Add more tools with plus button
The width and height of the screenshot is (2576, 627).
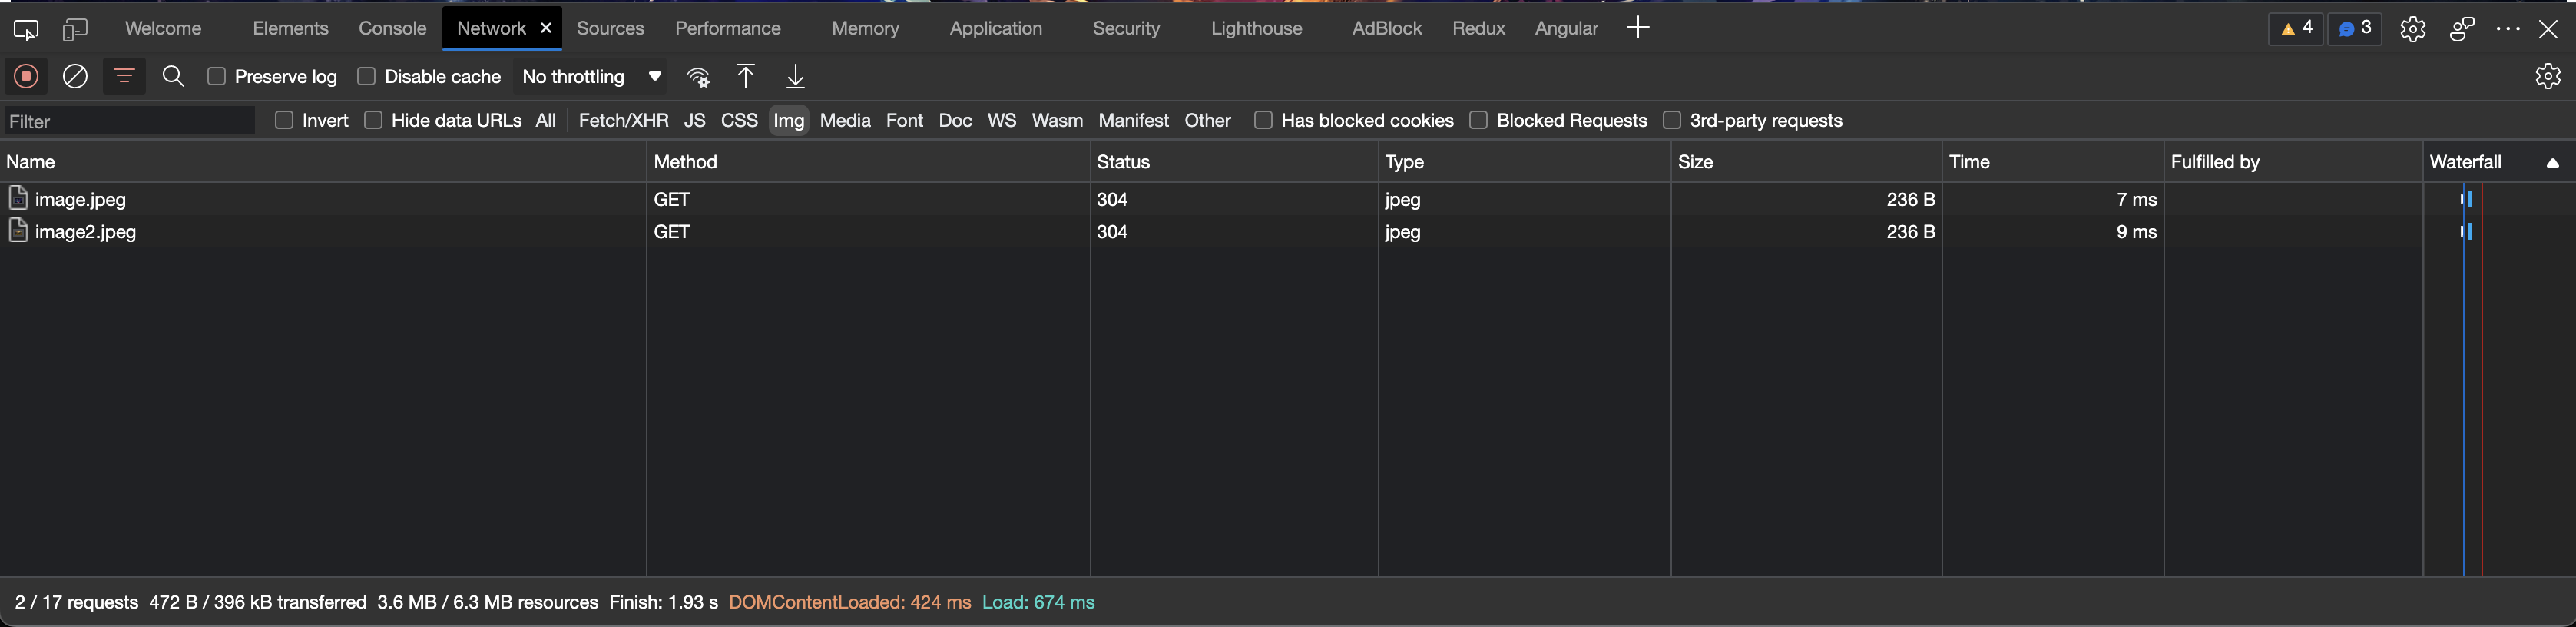coord(1637,28)
